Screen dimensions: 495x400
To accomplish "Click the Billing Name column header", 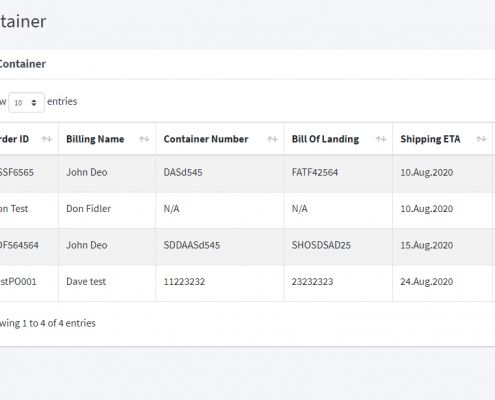I will point(107,139).
